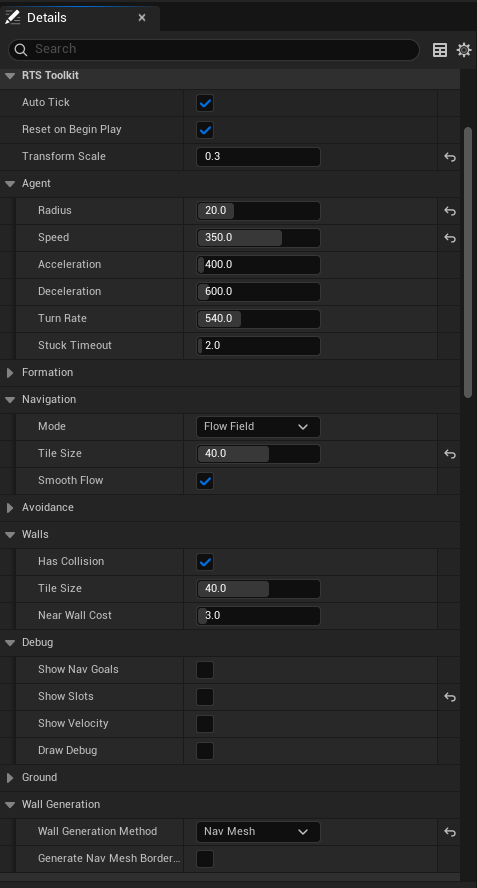This screenshot has width=477, height=888.
Task: Reset Navigation Tile Size to default
Action: pos(450,454)
